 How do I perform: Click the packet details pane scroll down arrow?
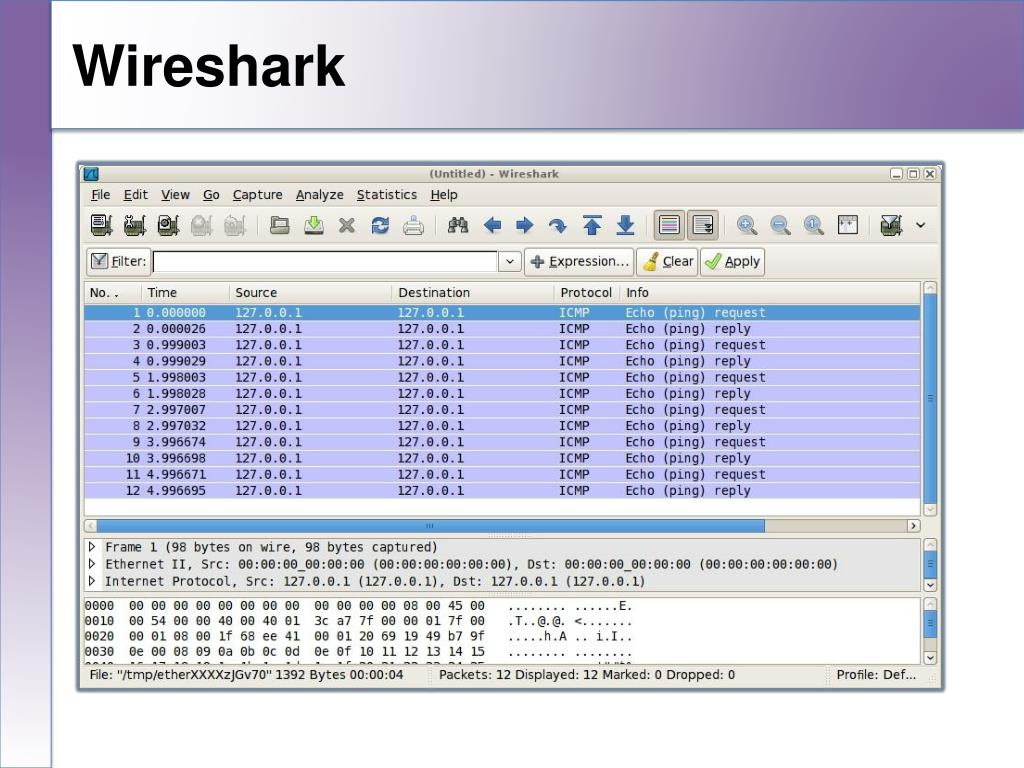(x=931, y=585)
